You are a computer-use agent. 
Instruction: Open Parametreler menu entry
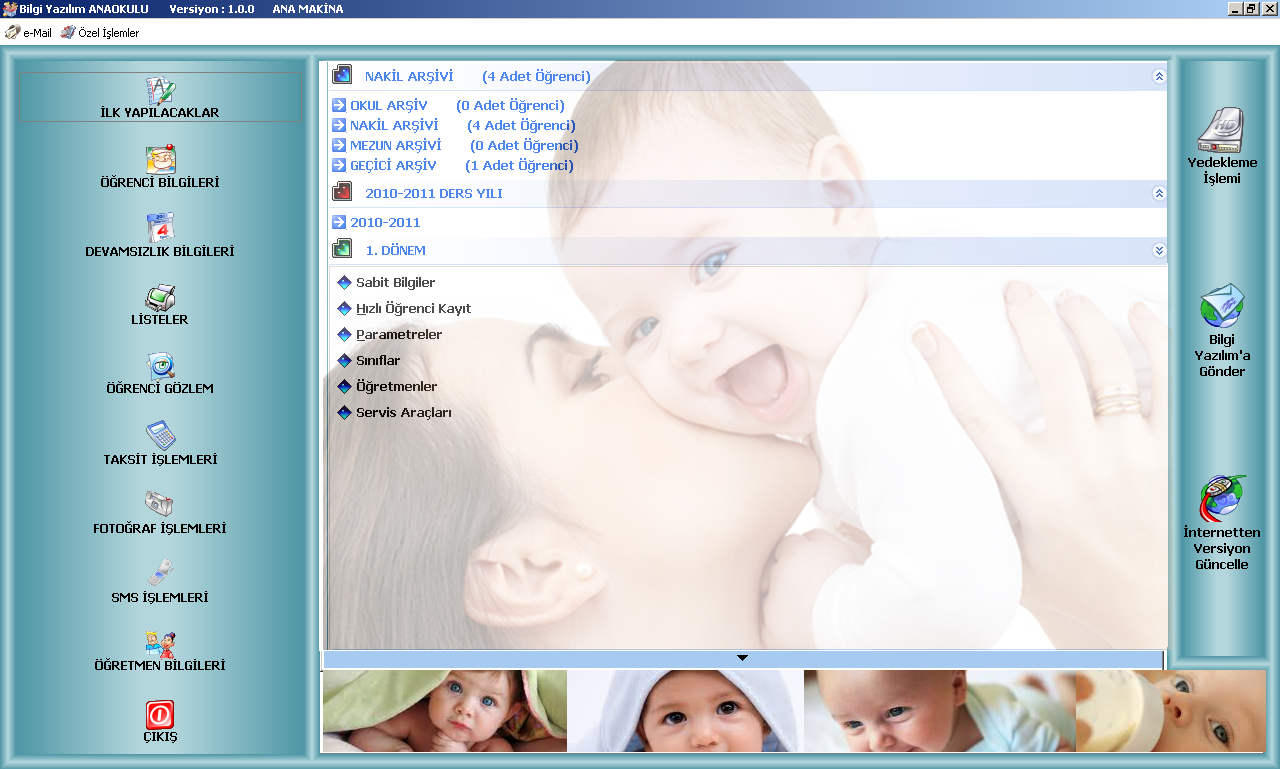tap(399, 335)
